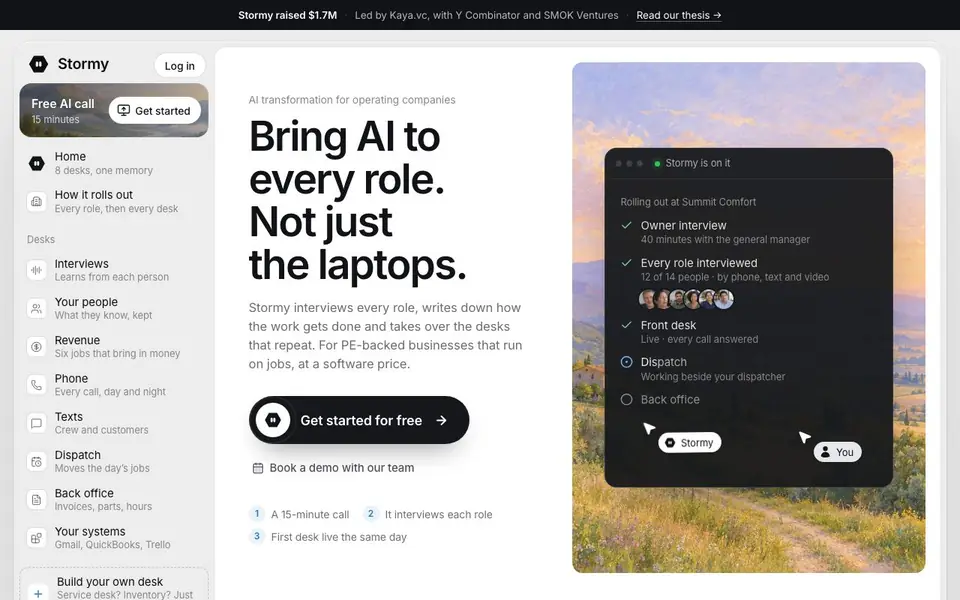Viewport: 960px width, 600px height.
Task: Click step 2 It interviews each role
Action: coord(428,514)
